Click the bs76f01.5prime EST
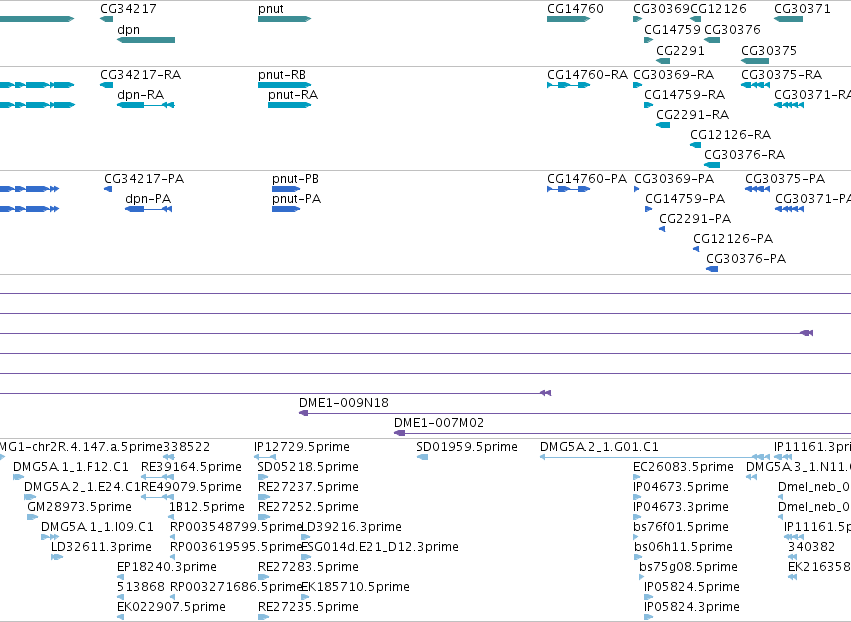The height and width of the screenshot is (622, 851). (637, 537)
